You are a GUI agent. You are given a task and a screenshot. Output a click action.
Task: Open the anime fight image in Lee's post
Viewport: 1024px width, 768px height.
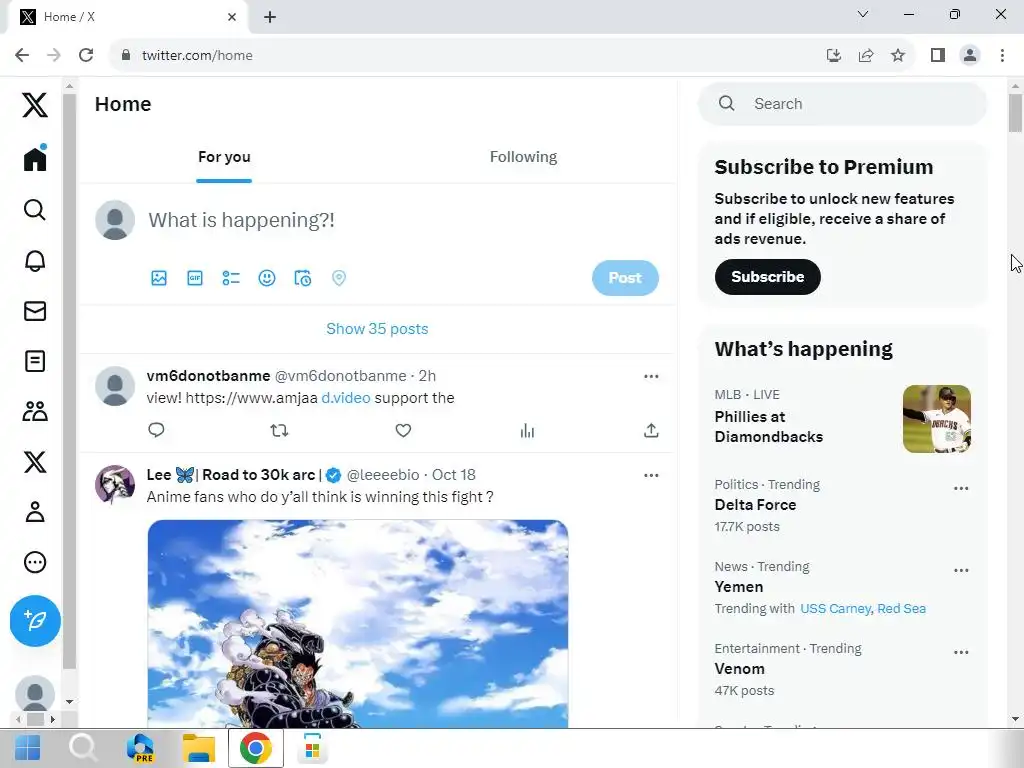pos(358,624)
